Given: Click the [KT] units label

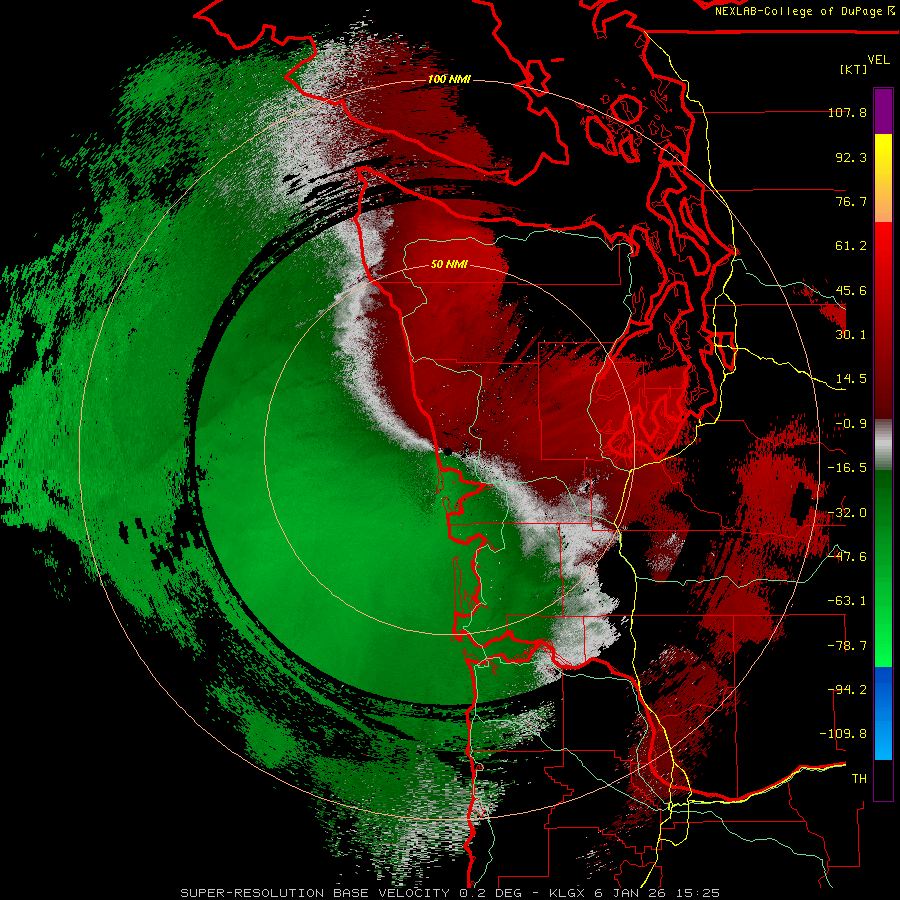Looking at the screenshot, I should (853, 69).
